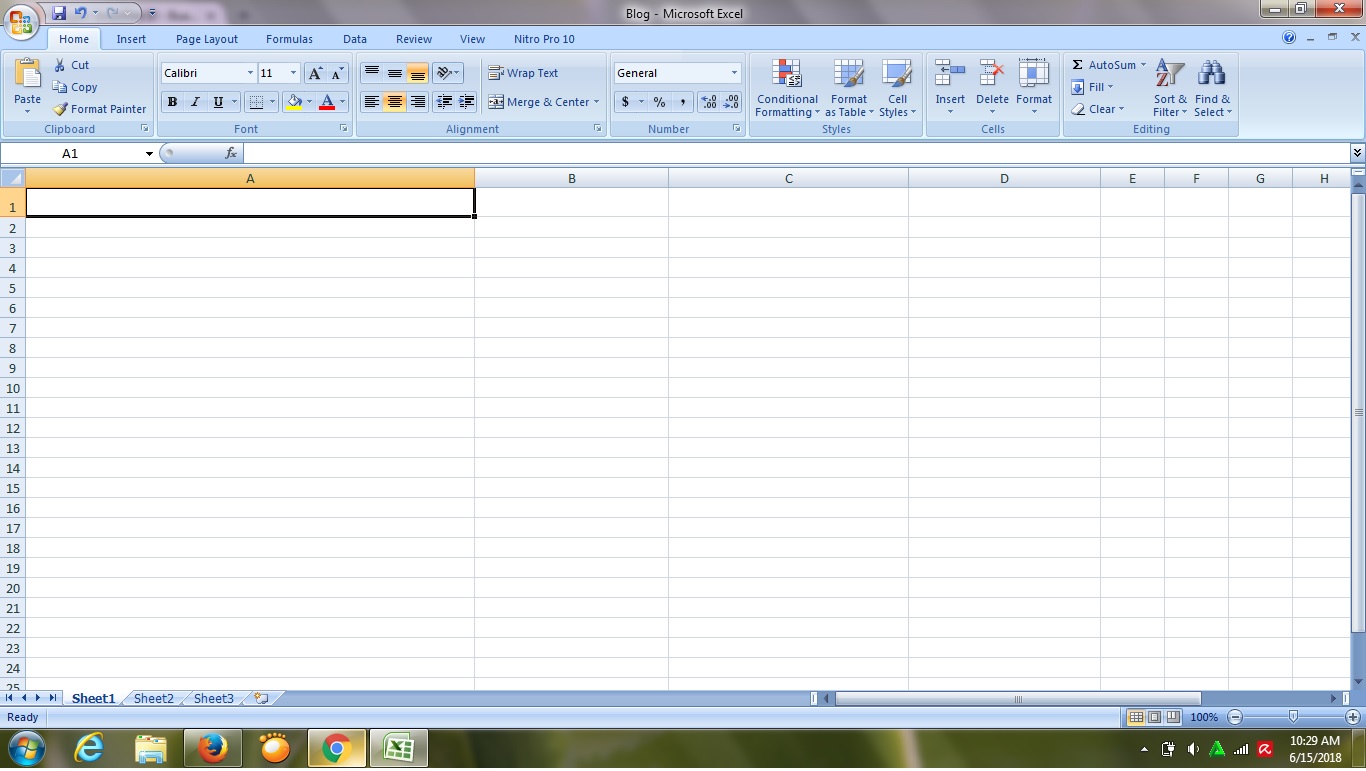Toggle Align Text Right
This screenshot has width=1366, height=771.
418,102
